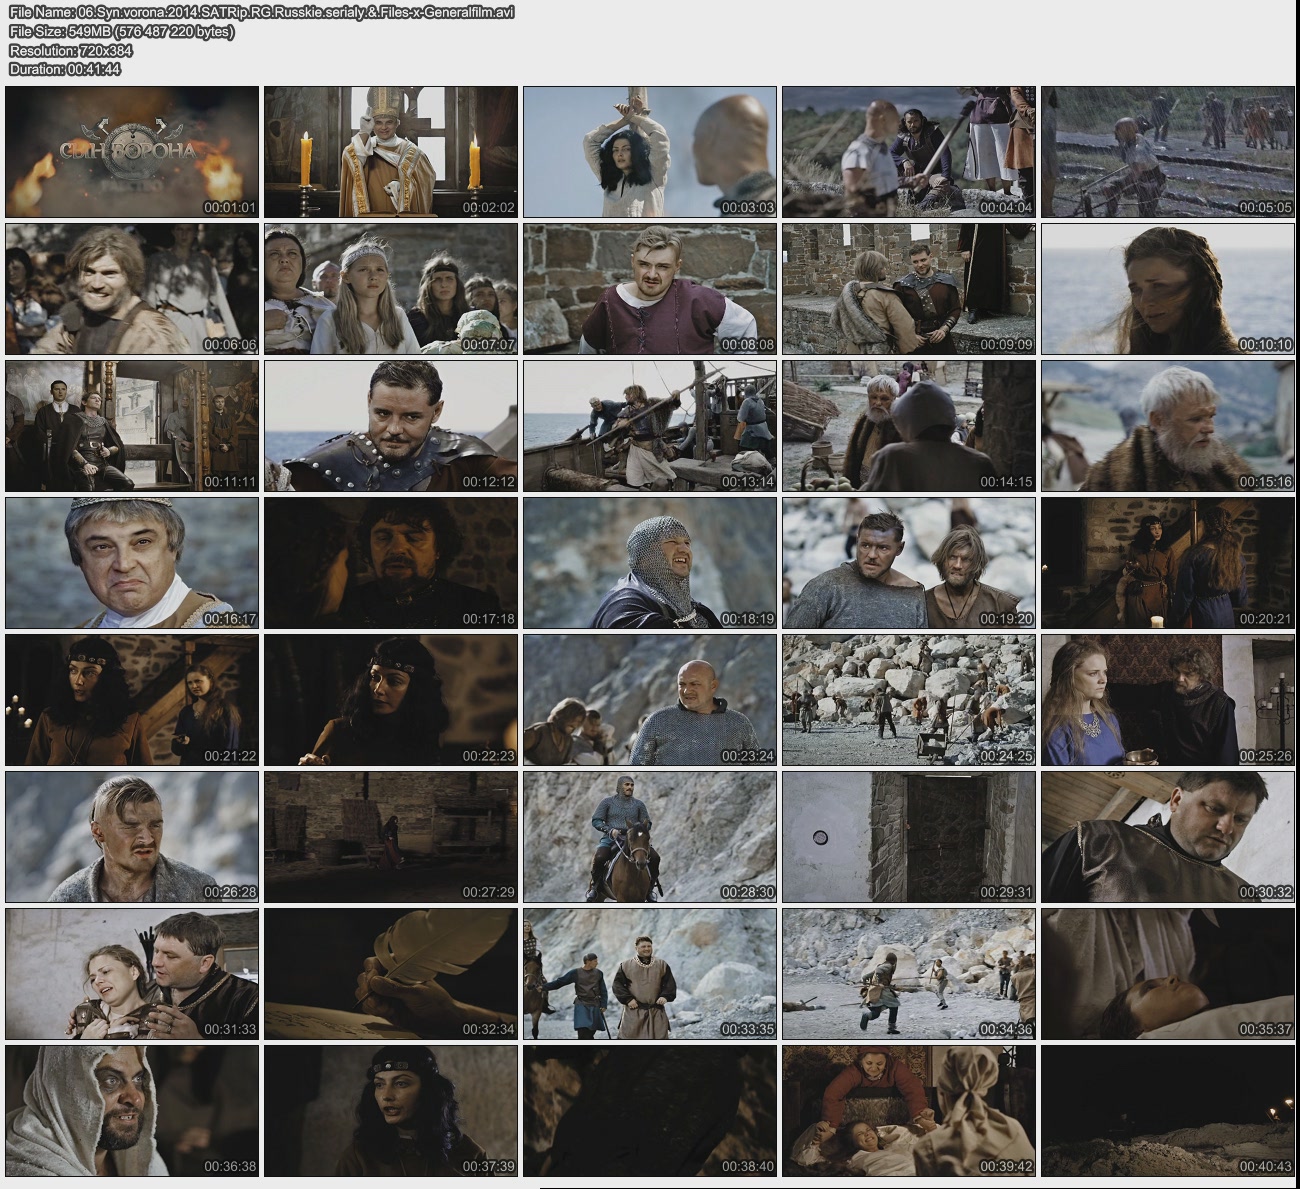
Task: Select the chainmail hood knight thumbnail at 00:18:19
Action: (x=650, y=563)
